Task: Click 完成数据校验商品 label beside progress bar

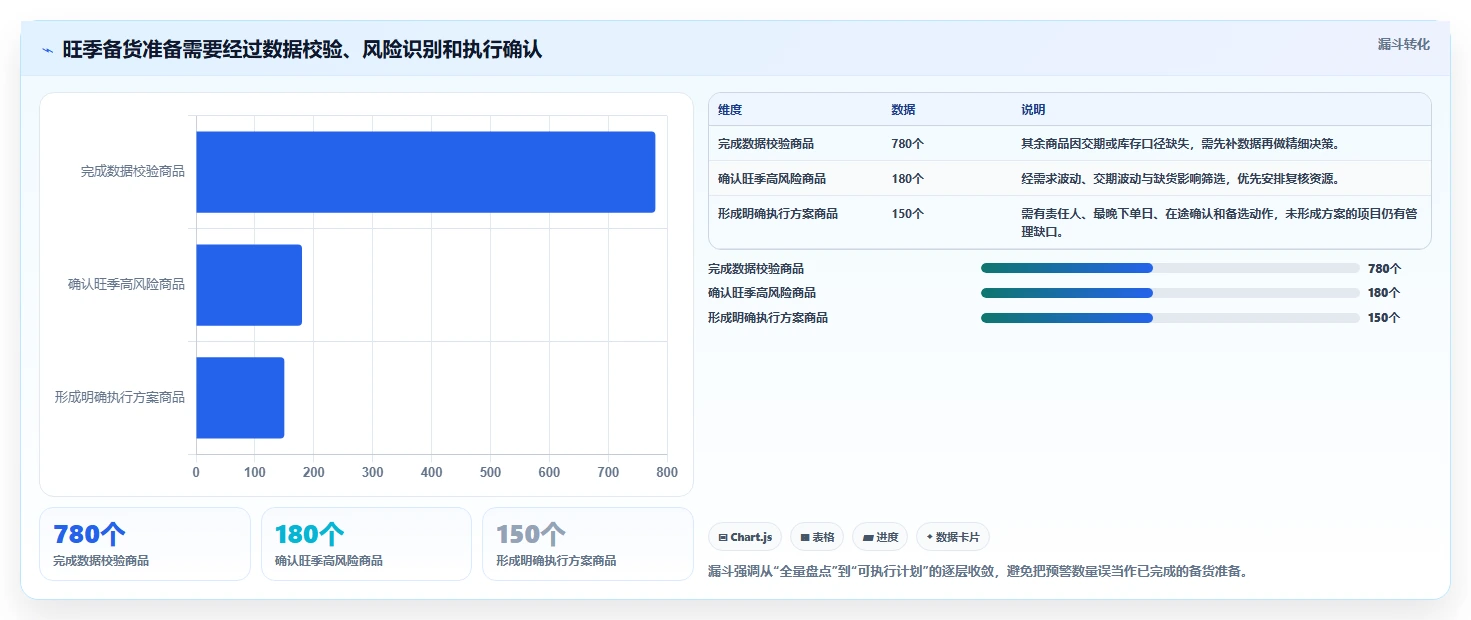Action: [x=756, y=269]
